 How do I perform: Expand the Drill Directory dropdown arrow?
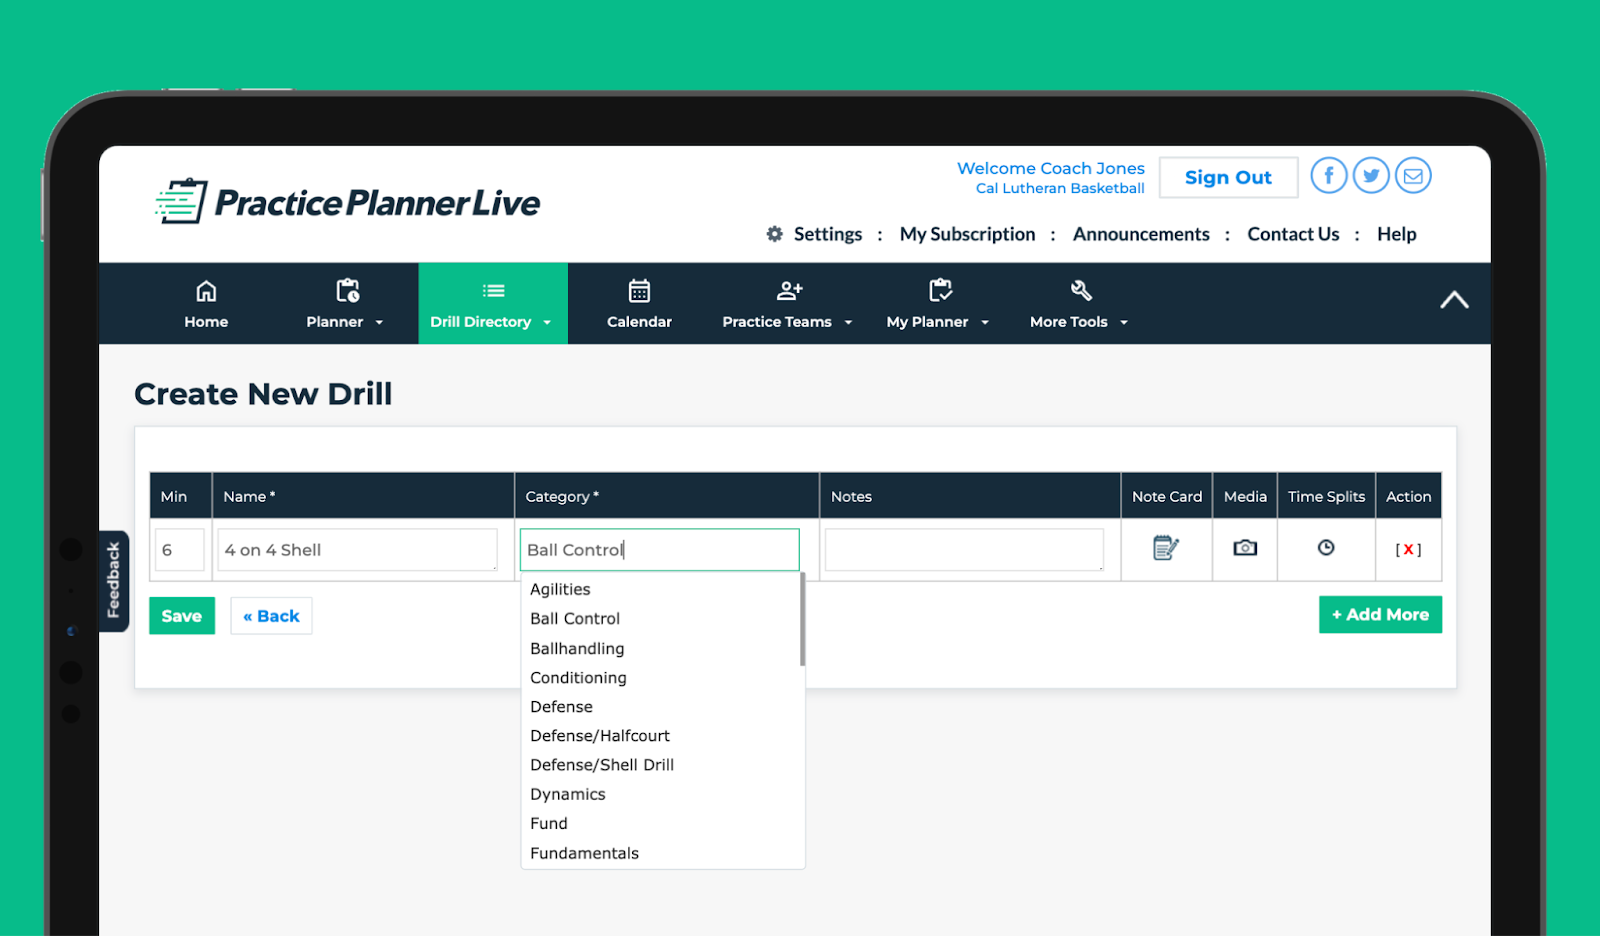(x=547, y=323)
